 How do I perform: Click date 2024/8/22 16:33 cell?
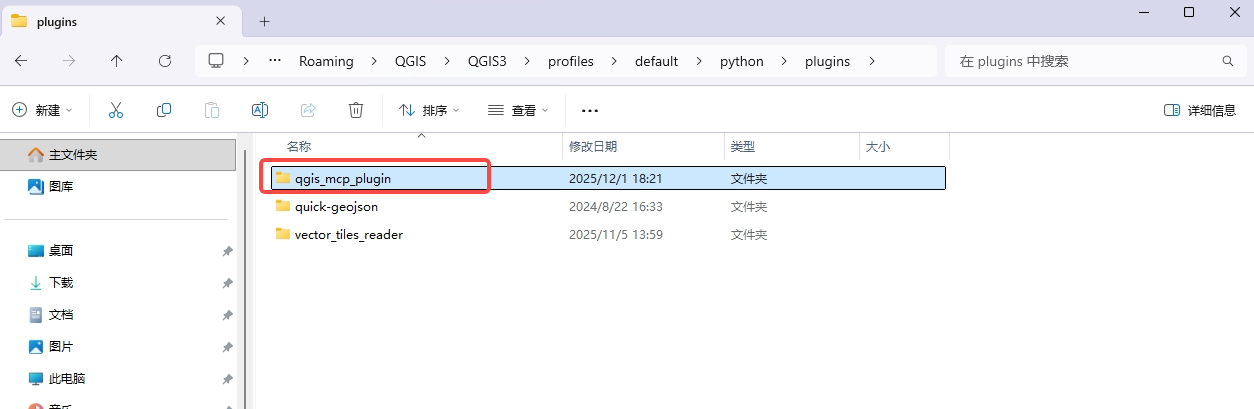click(616, 206)
